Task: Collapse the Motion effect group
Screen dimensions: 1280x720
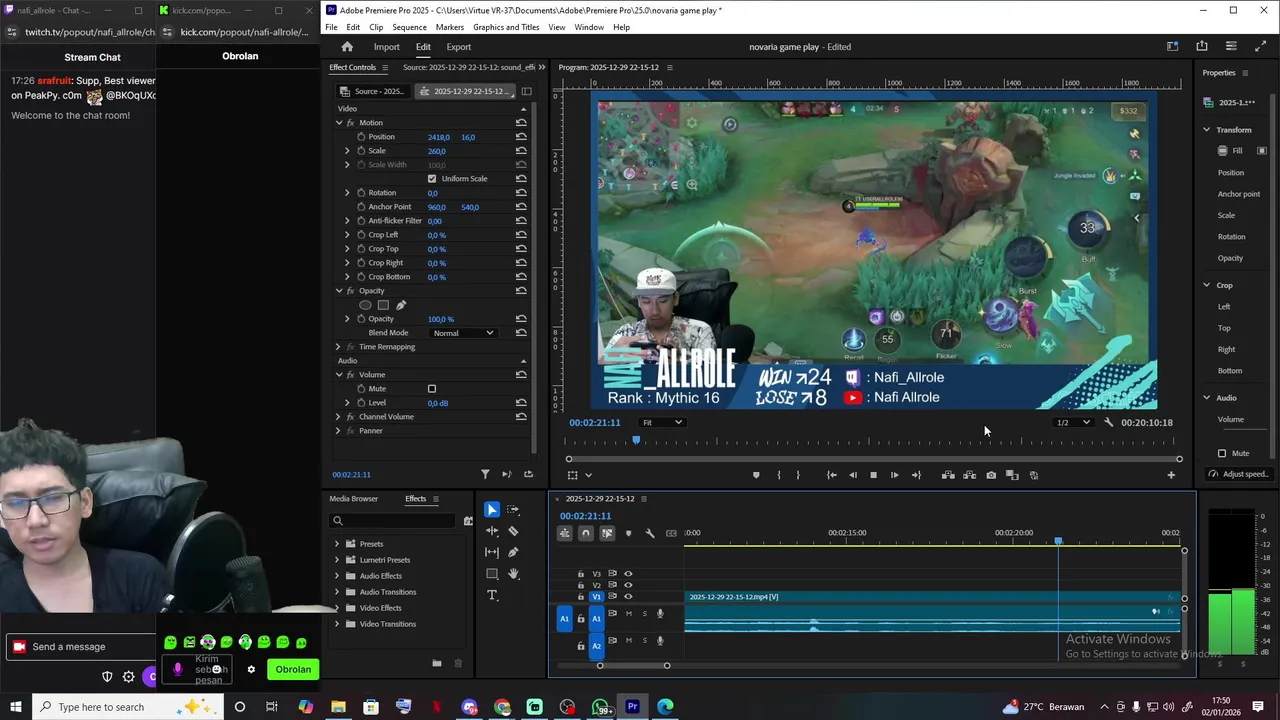Action: 339,123
